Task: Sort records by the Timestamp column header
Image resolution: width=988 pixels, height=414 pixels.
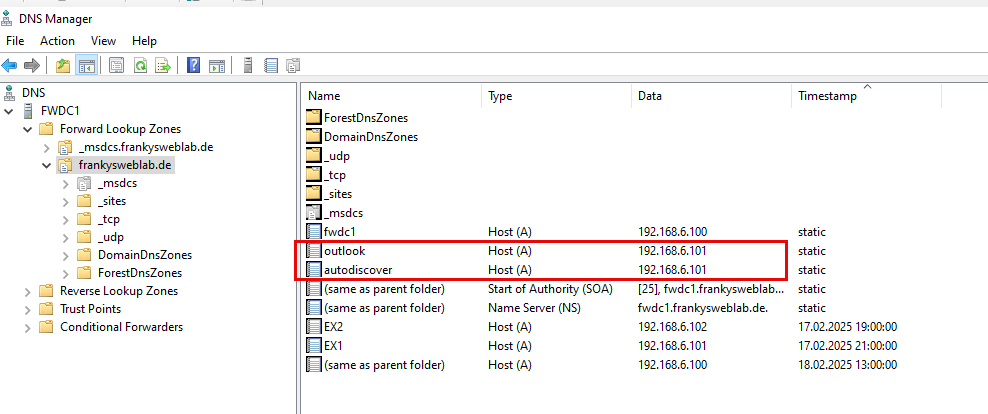Action: pos(866,96)
